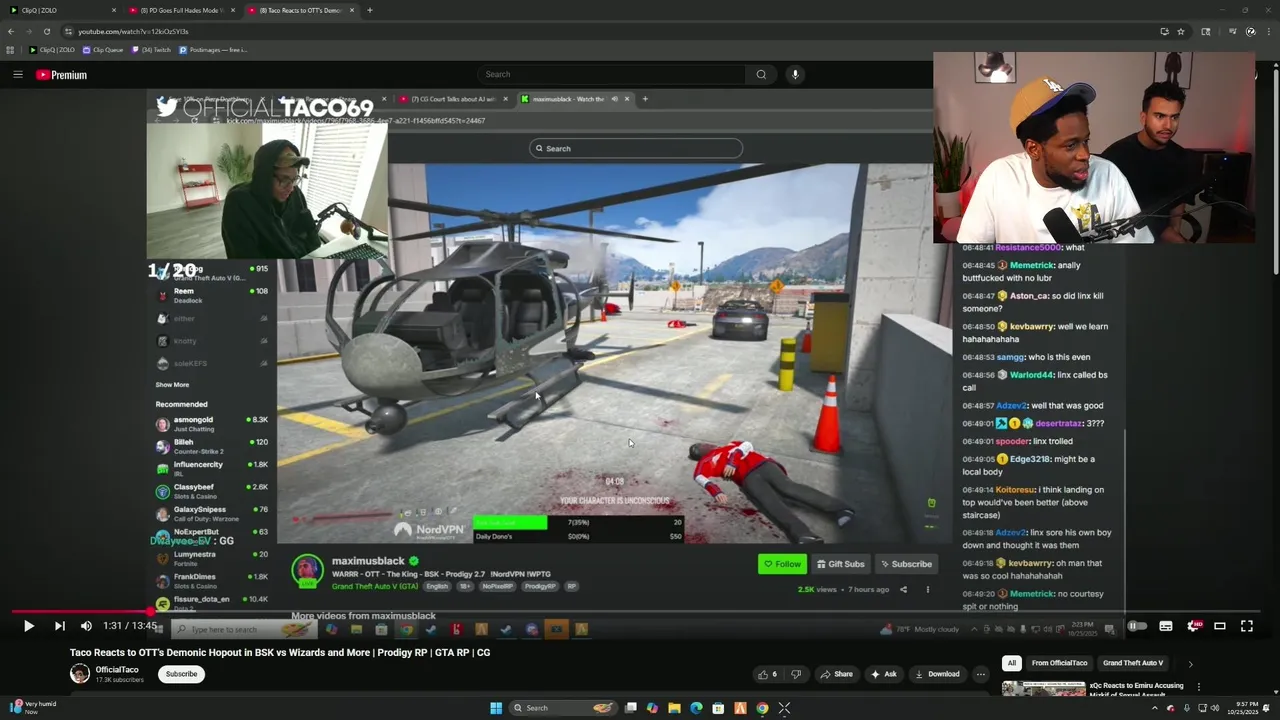Image resolution: width=1280 pixels, height=720 pixels.
Task: Dislike the video with thumbs down
Action: [x=796, y=674]
